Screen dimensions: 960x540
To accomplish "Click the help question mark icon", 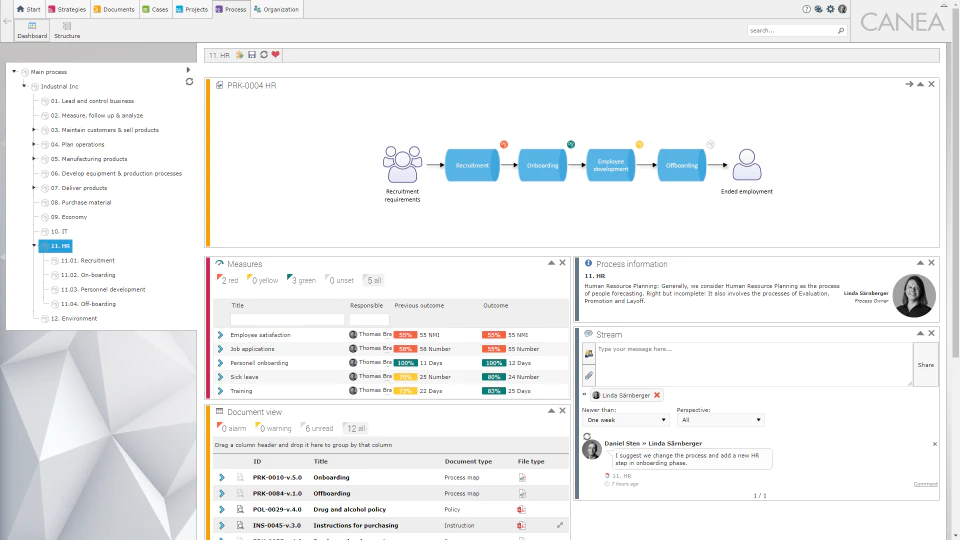I will tap(806, 9).
